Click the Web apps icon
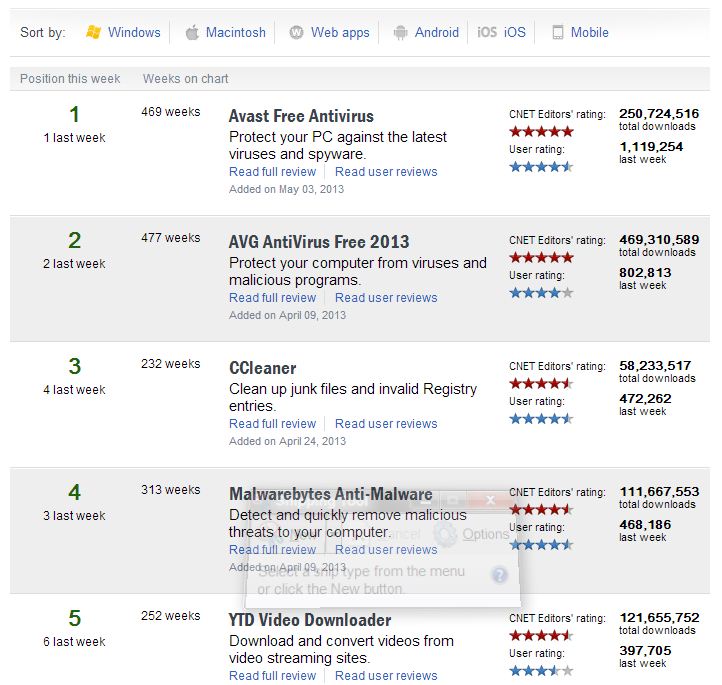 pos(296,32)
